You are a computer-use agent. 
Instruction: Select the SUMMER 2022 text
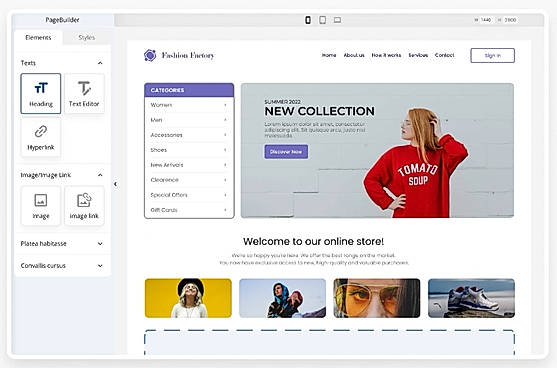pyautogui.click(x=282, y=102)
